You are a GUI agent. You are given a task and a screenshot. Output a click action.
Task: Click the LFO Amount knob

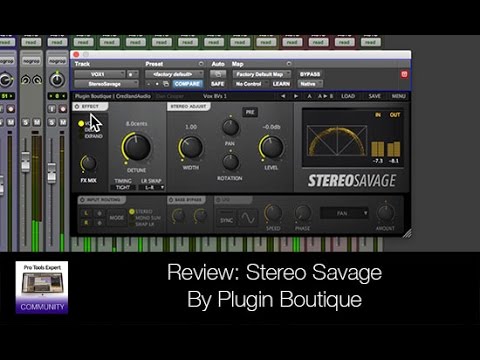[x=385, y=214]
